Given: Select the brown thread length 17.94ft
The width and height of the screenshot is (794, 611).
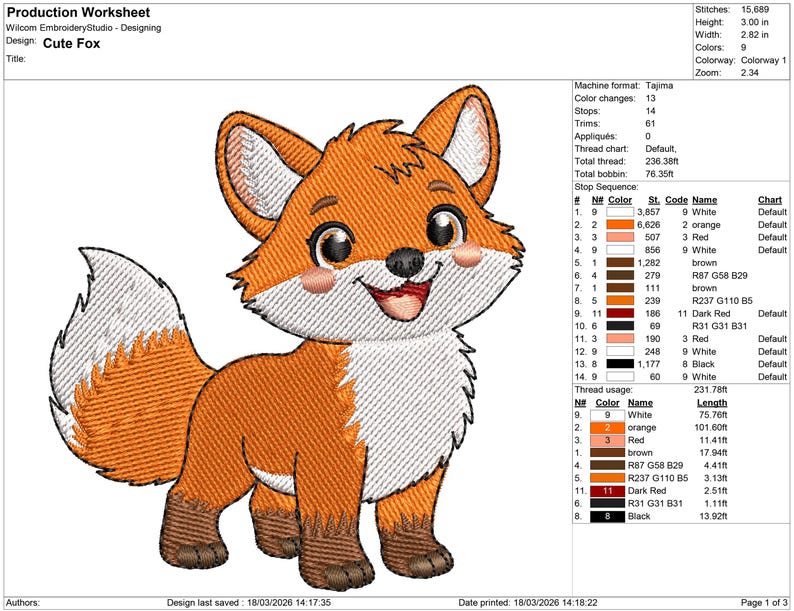Looking at the screenshot, I should pyautogui.click(x=713, y=453).
